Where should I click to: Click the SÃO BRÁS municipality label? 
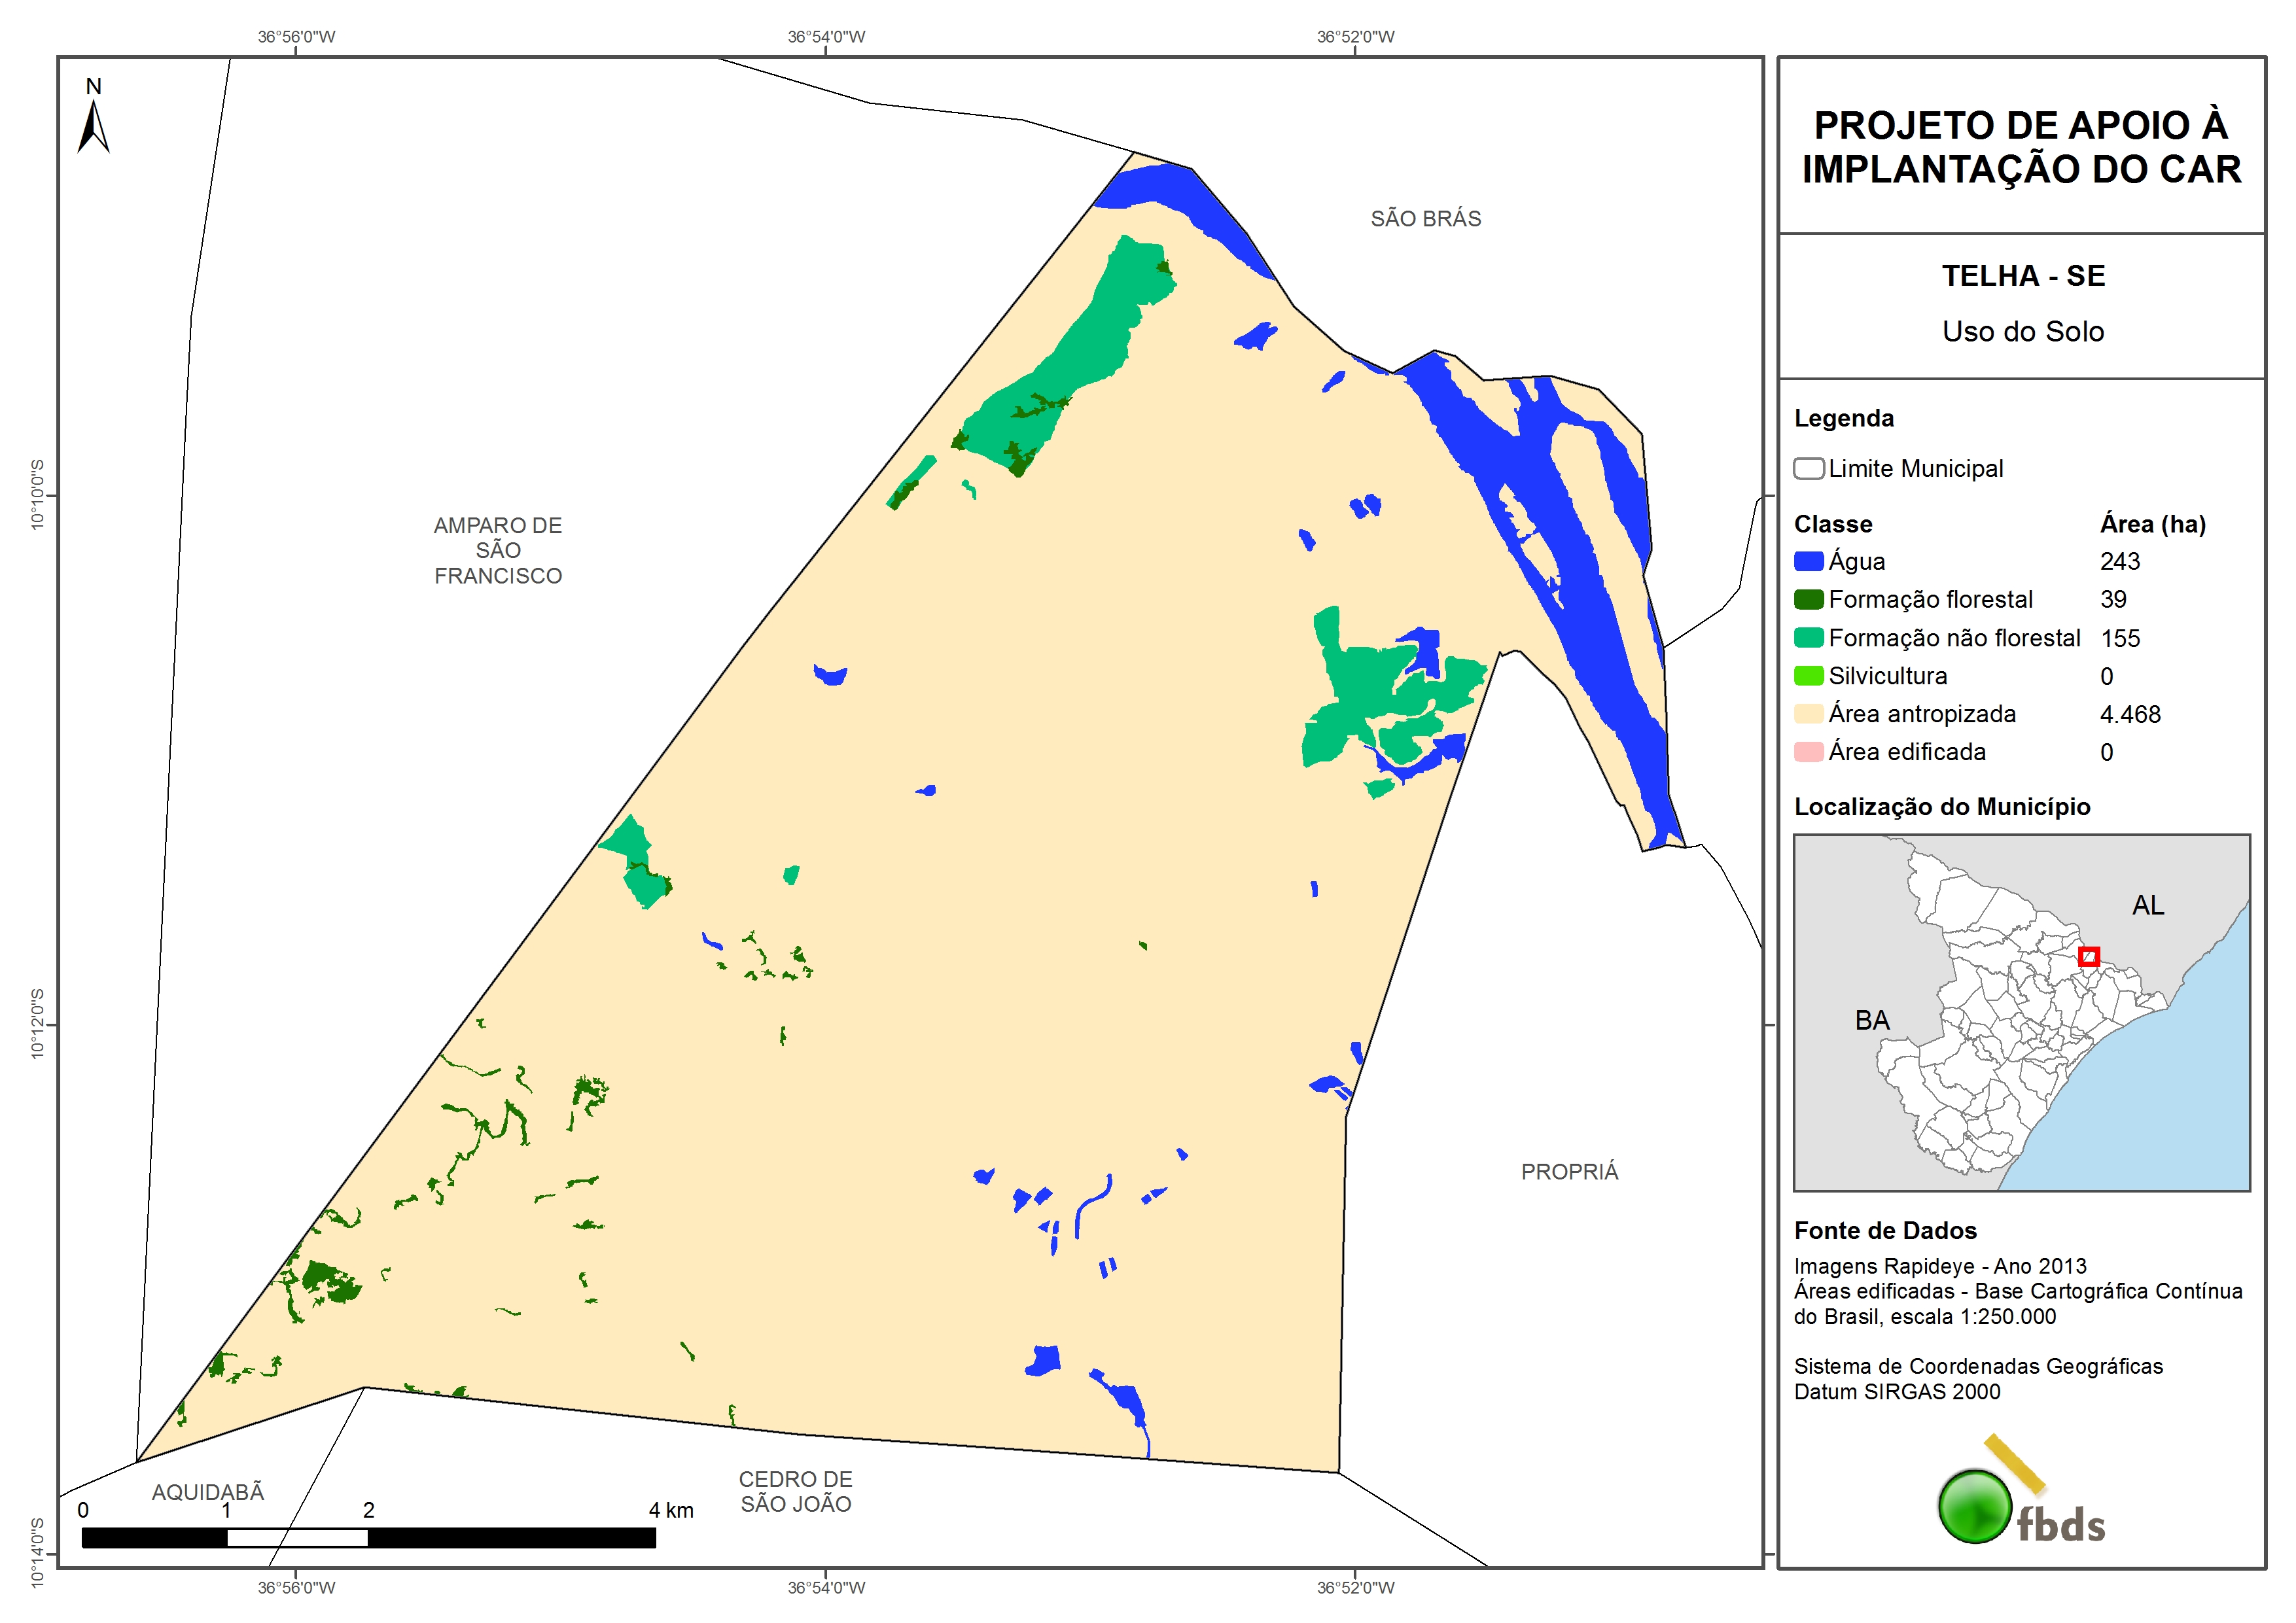[x=1425, y=219]
